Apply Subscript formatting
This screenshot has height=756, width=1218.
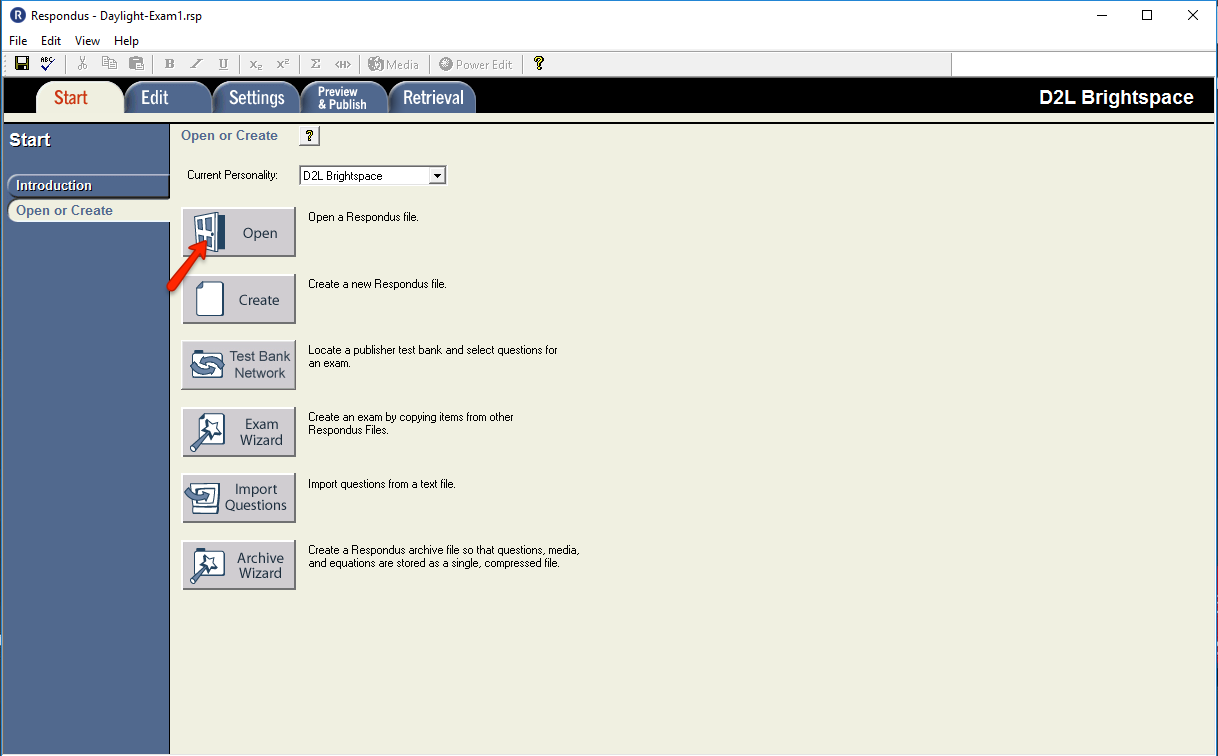click(x=256, y=64)
